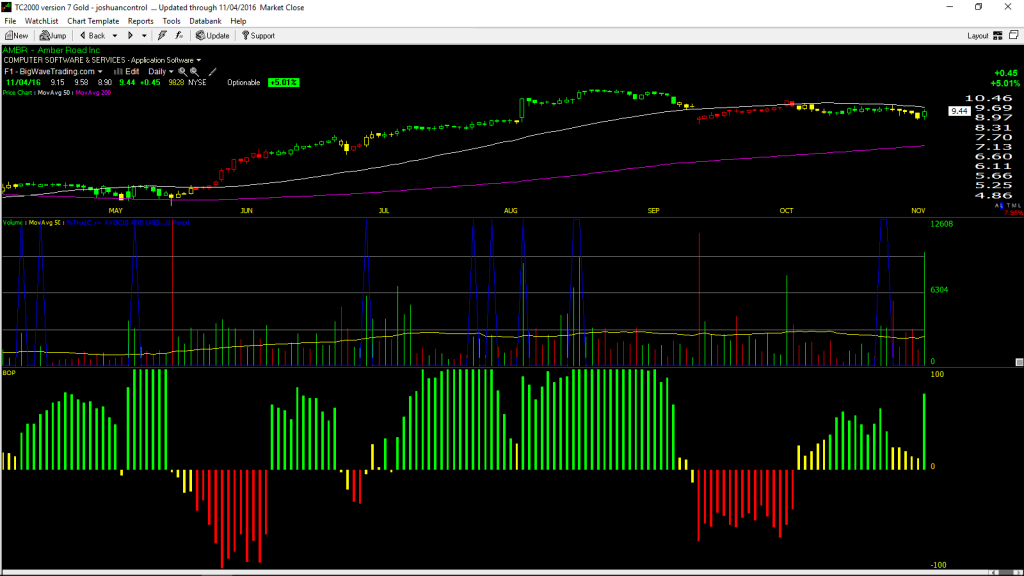The height and width of the screenshot is (576, 1024).
Task: Select the drawing line tool icon
Action: point(212,72)
